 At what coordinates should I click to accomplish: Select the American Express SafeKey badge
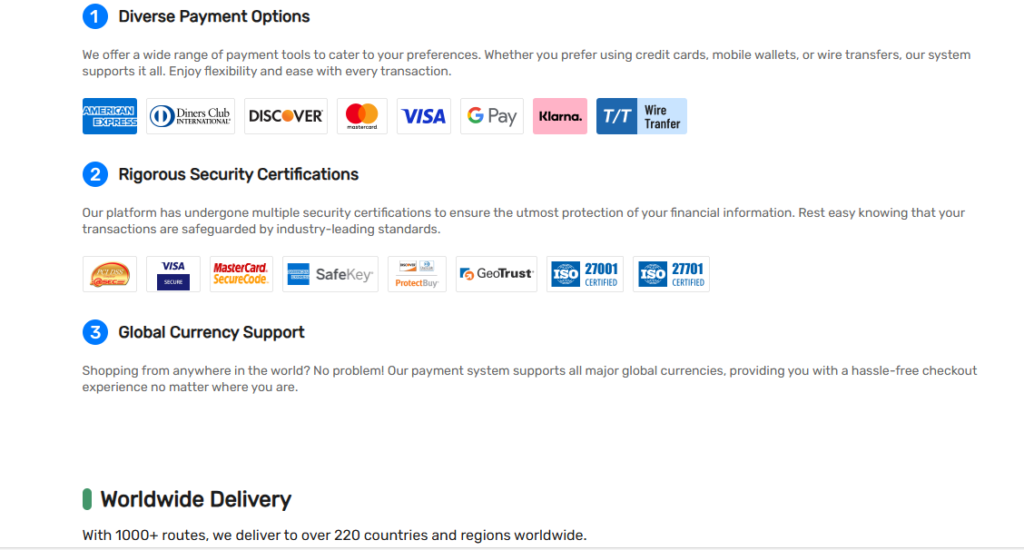tap(330, 274)
